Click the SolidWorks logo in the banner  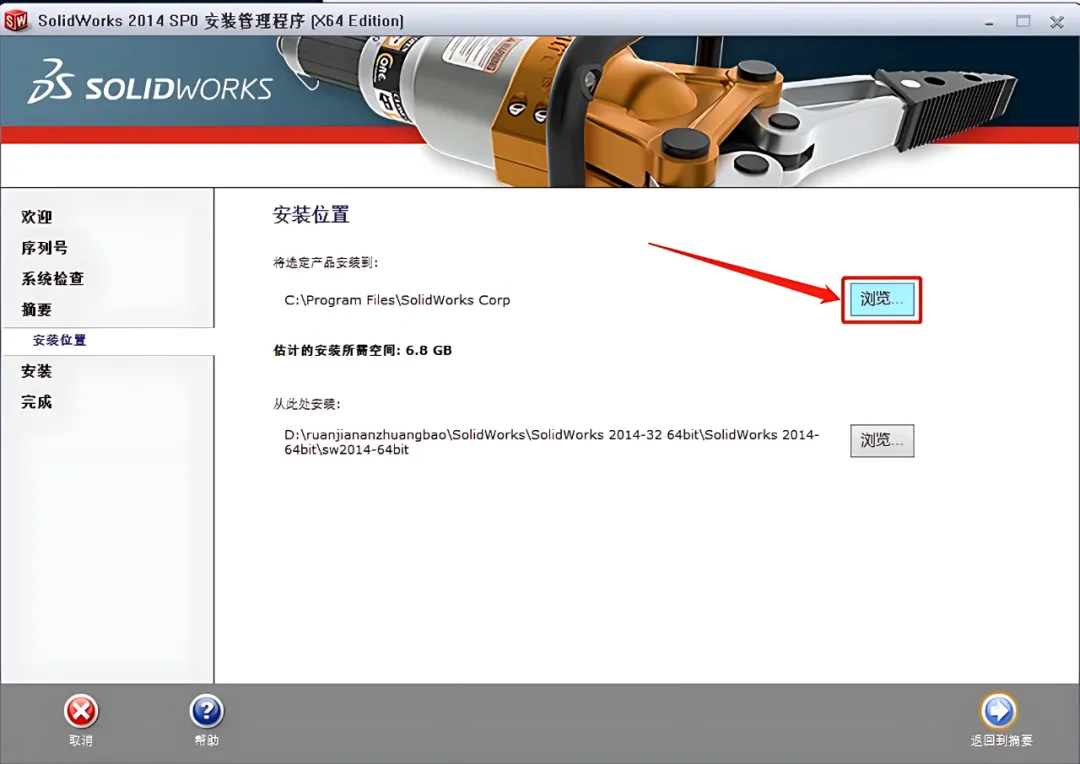point(150,83)
